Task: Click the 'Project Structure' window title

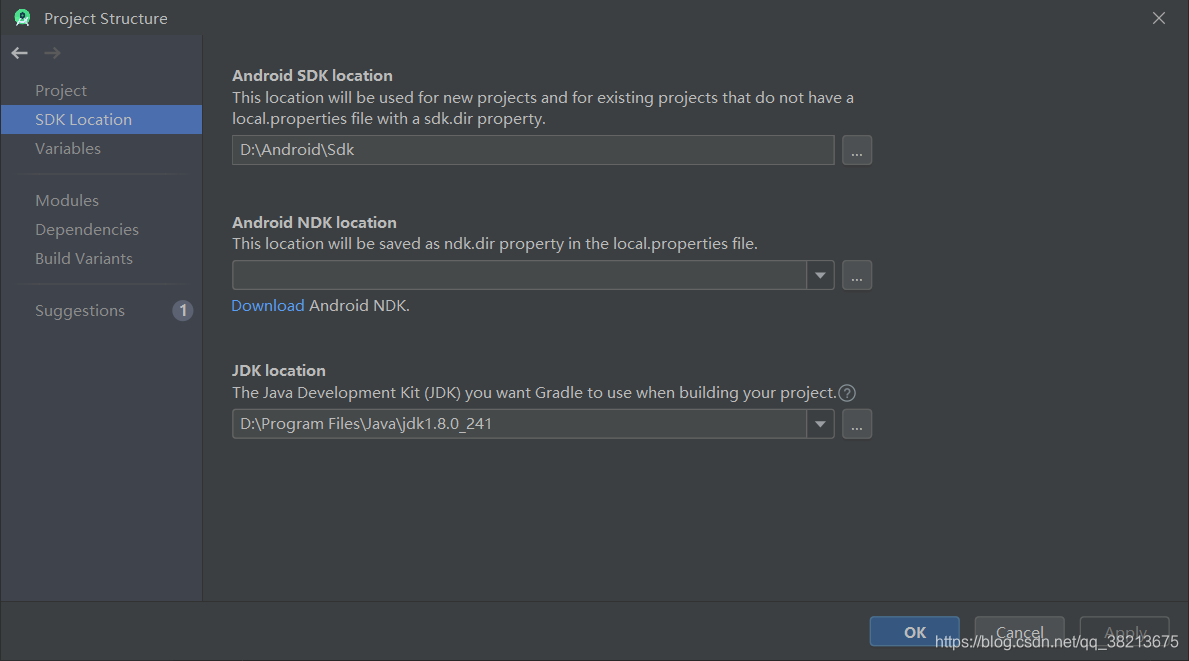Action: [x=105, y=18]
